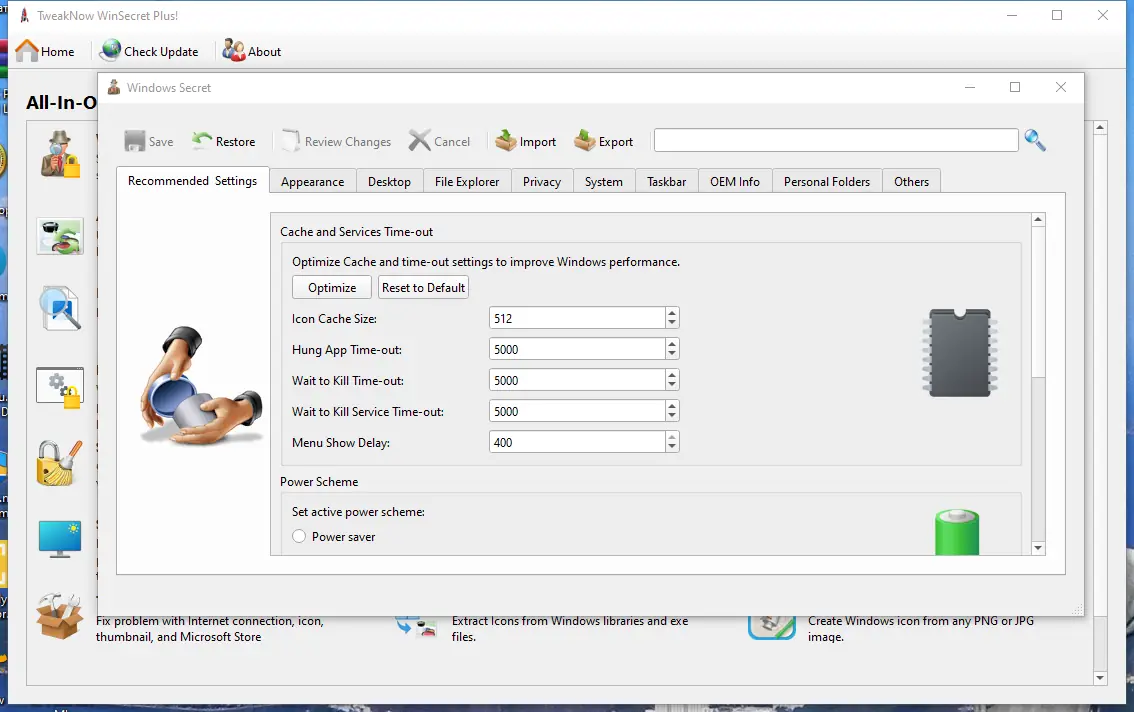Decrease Menu Show Delay value
This screenshot has height=712, width=1134.
673,448
